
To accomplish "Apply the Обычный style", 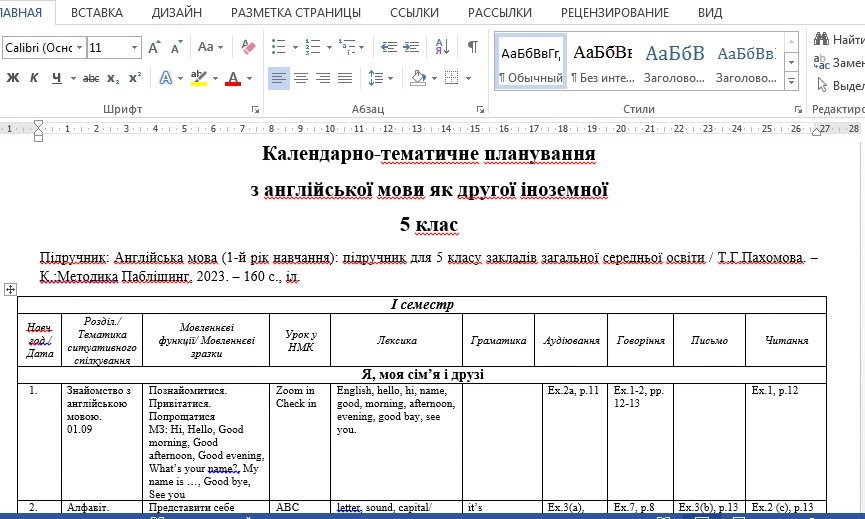I will (530, 63).
